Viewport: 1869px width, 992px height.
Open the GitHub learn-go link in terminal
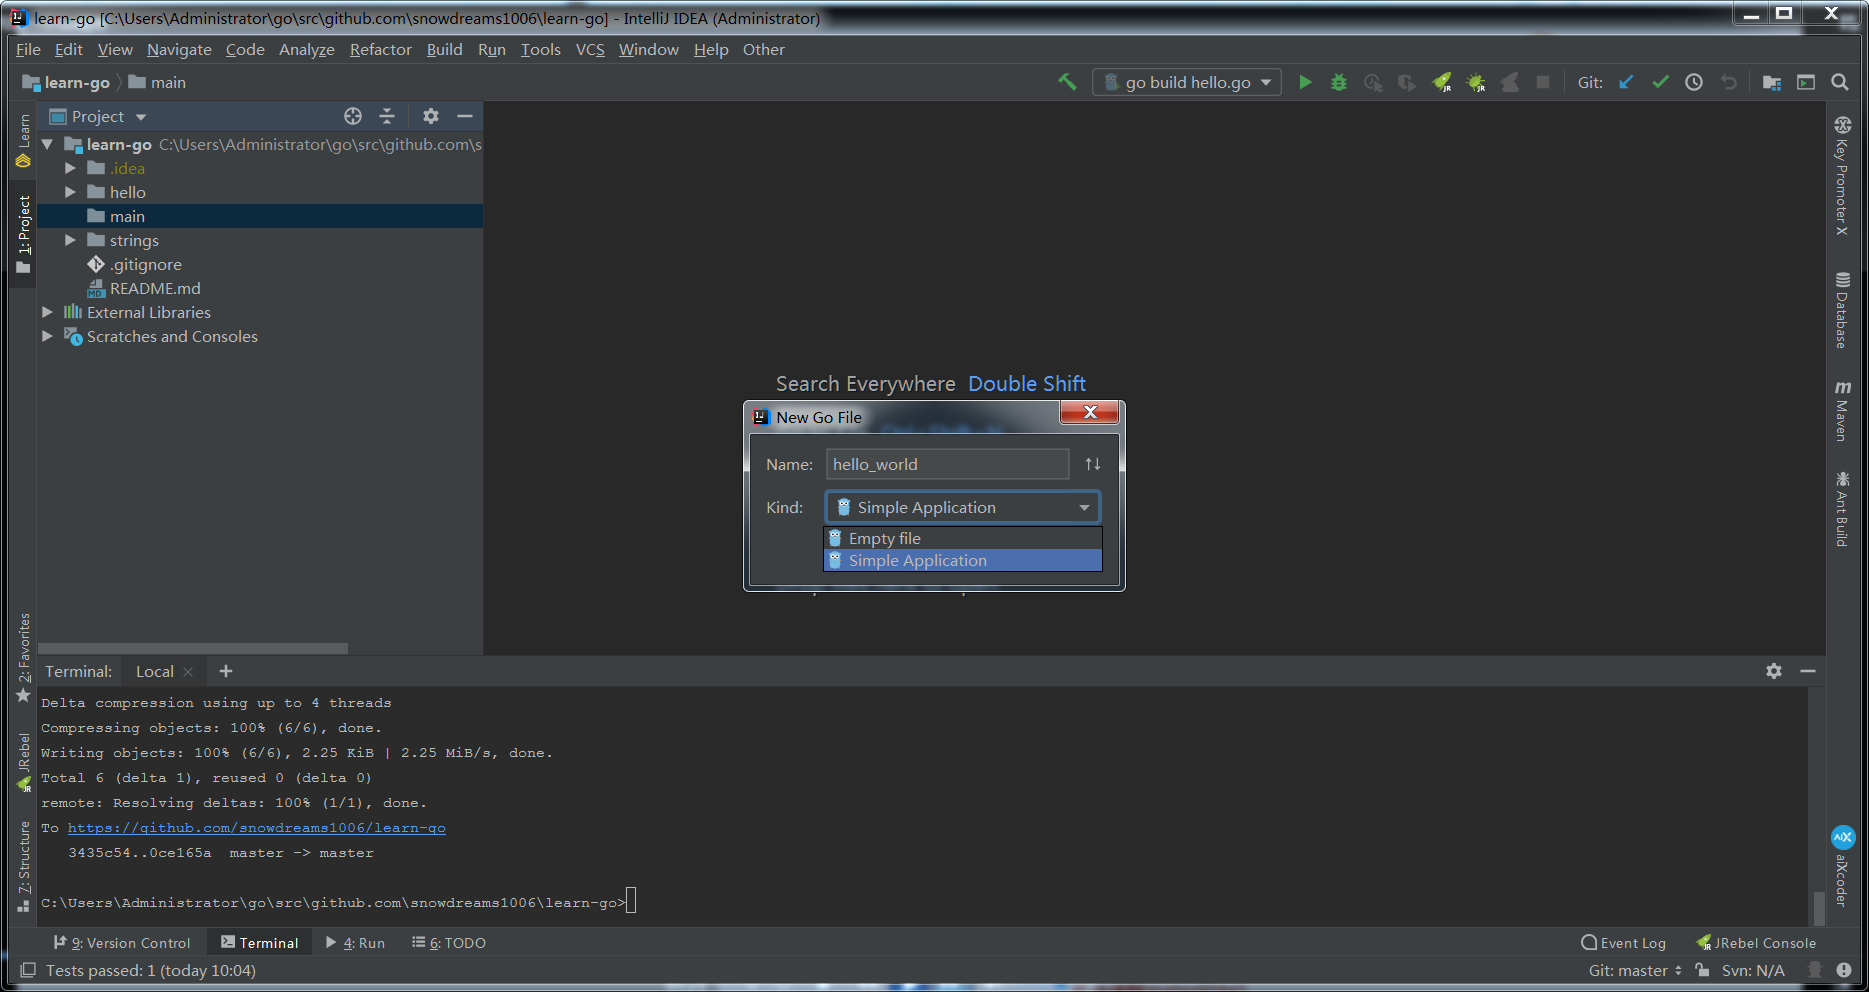click(256, 828)
